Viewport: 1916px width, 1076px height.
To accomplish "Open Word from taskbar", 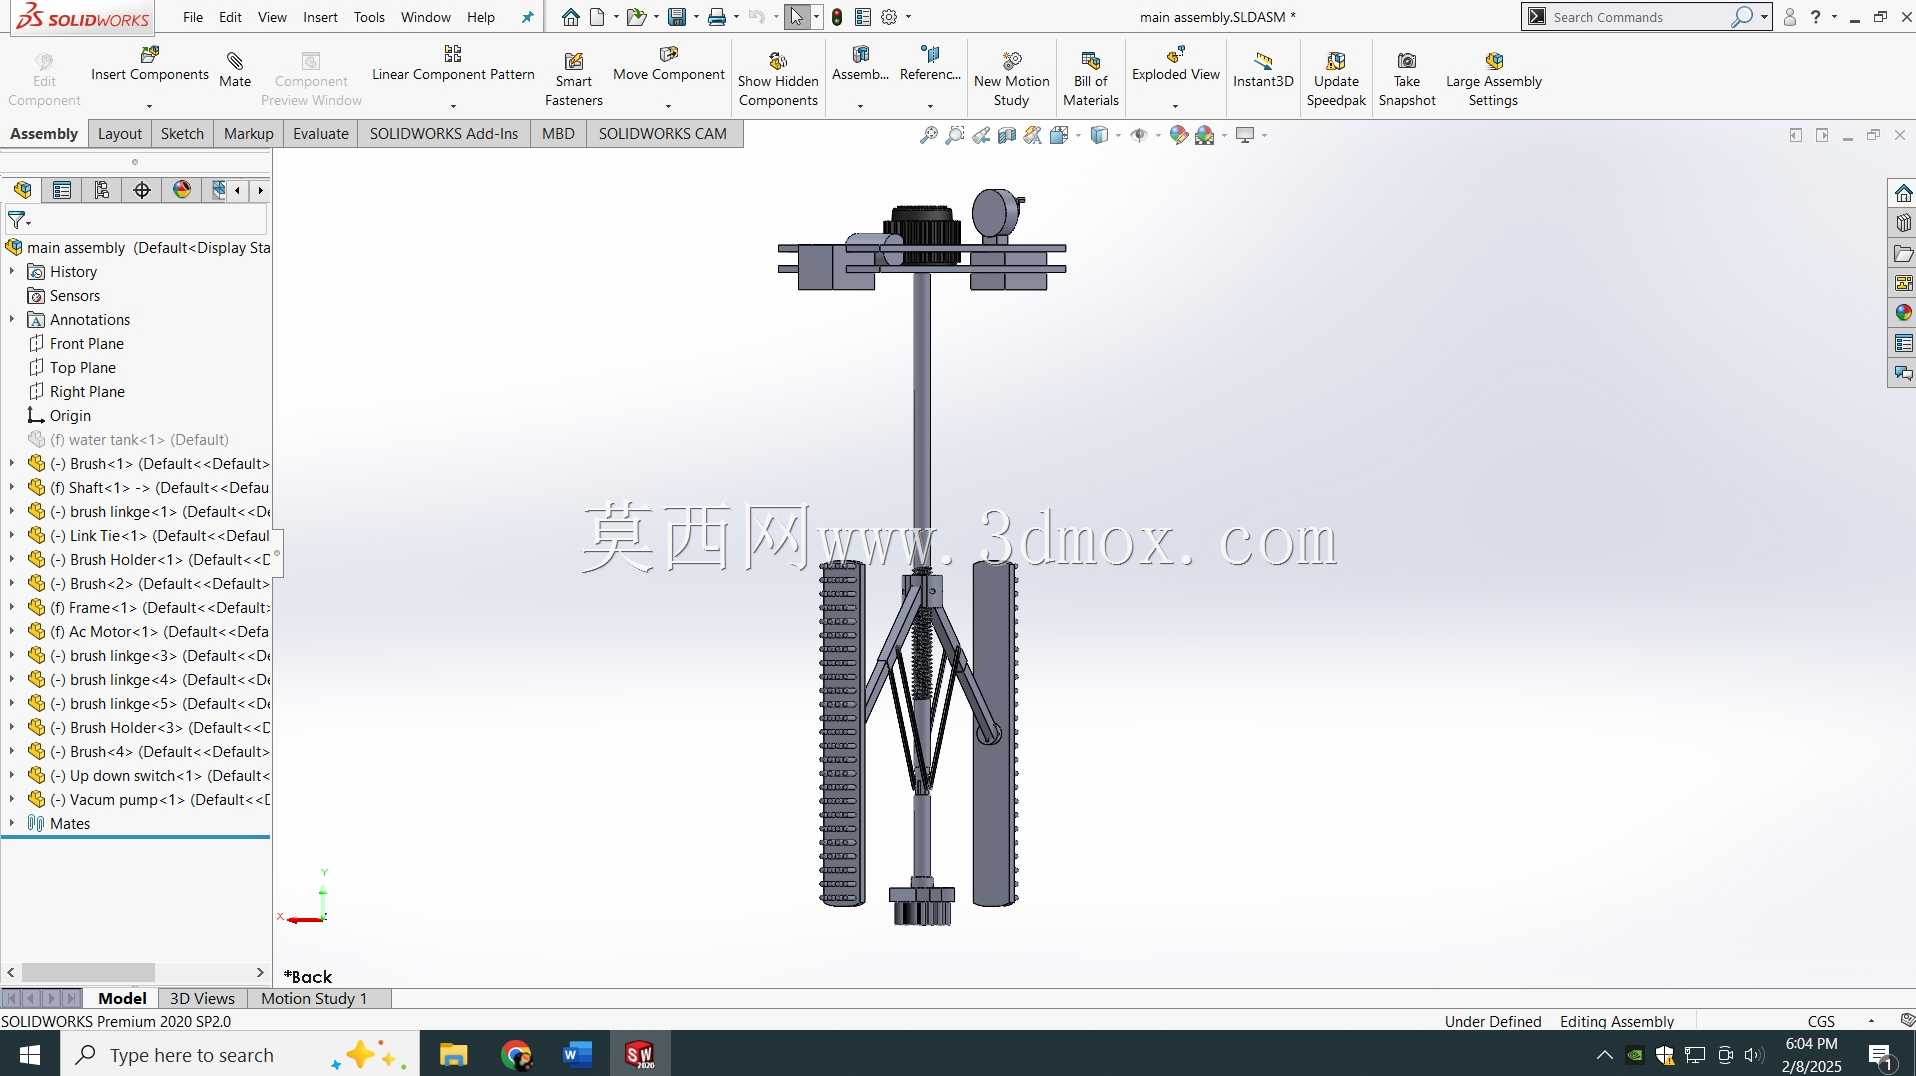I will pyautogui.click(x=577, y=1054).
